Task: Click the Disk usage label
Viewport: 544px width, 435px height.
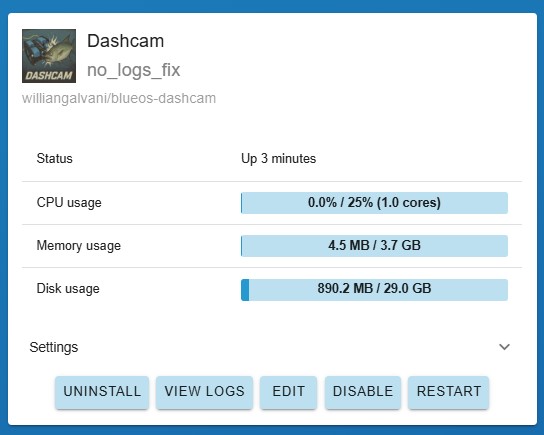Action: coord(68,289)
